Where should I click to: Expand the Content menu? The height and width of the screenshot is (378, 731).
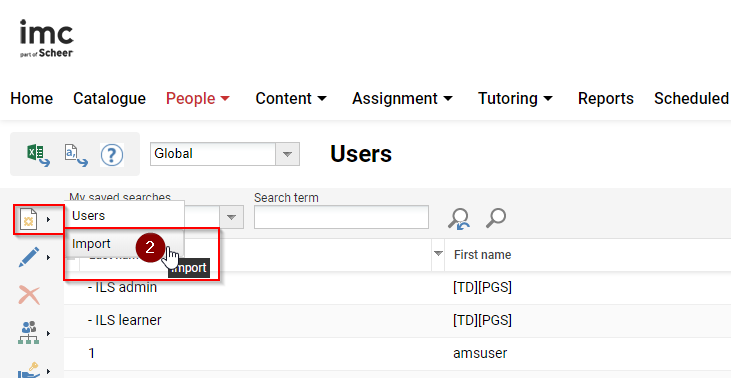click(x=291, y=98)
